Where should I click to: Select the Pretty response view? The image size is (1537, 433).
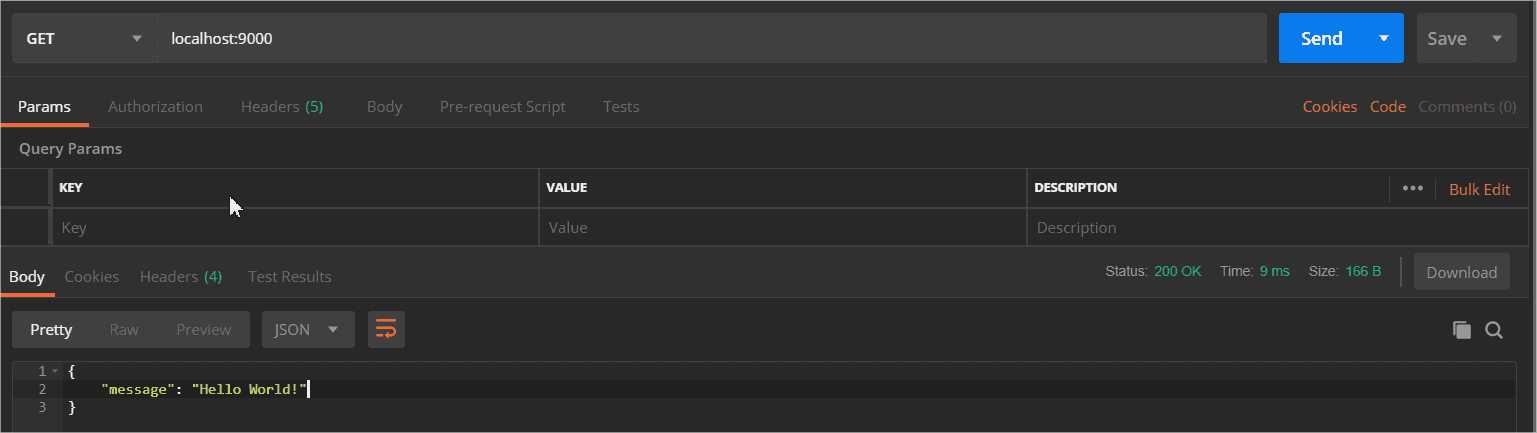pos(51,329)
